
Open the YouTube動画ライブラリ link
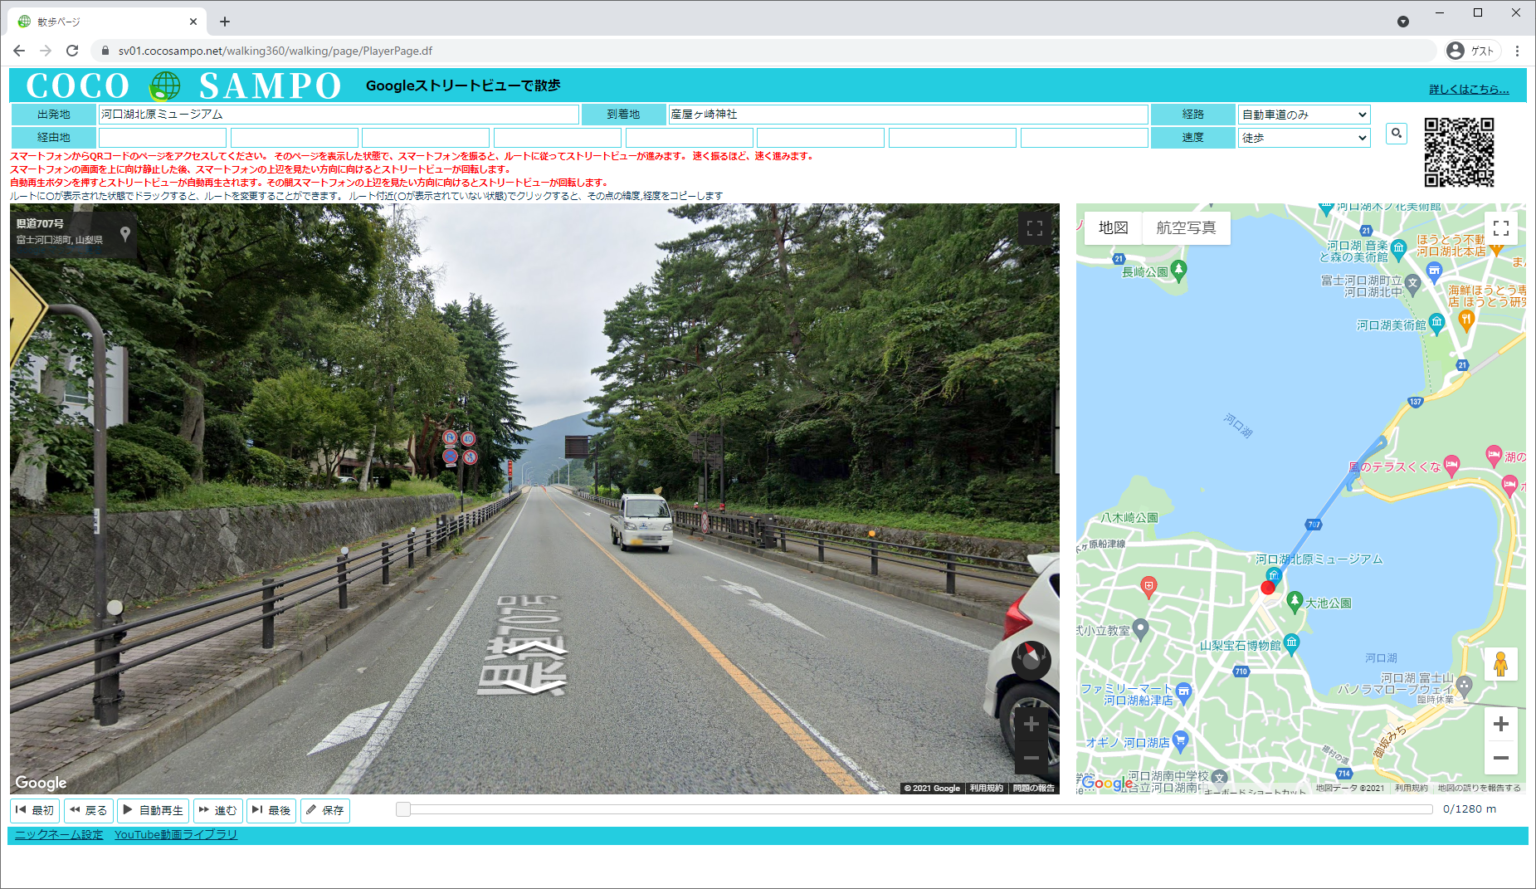point(176,835)
